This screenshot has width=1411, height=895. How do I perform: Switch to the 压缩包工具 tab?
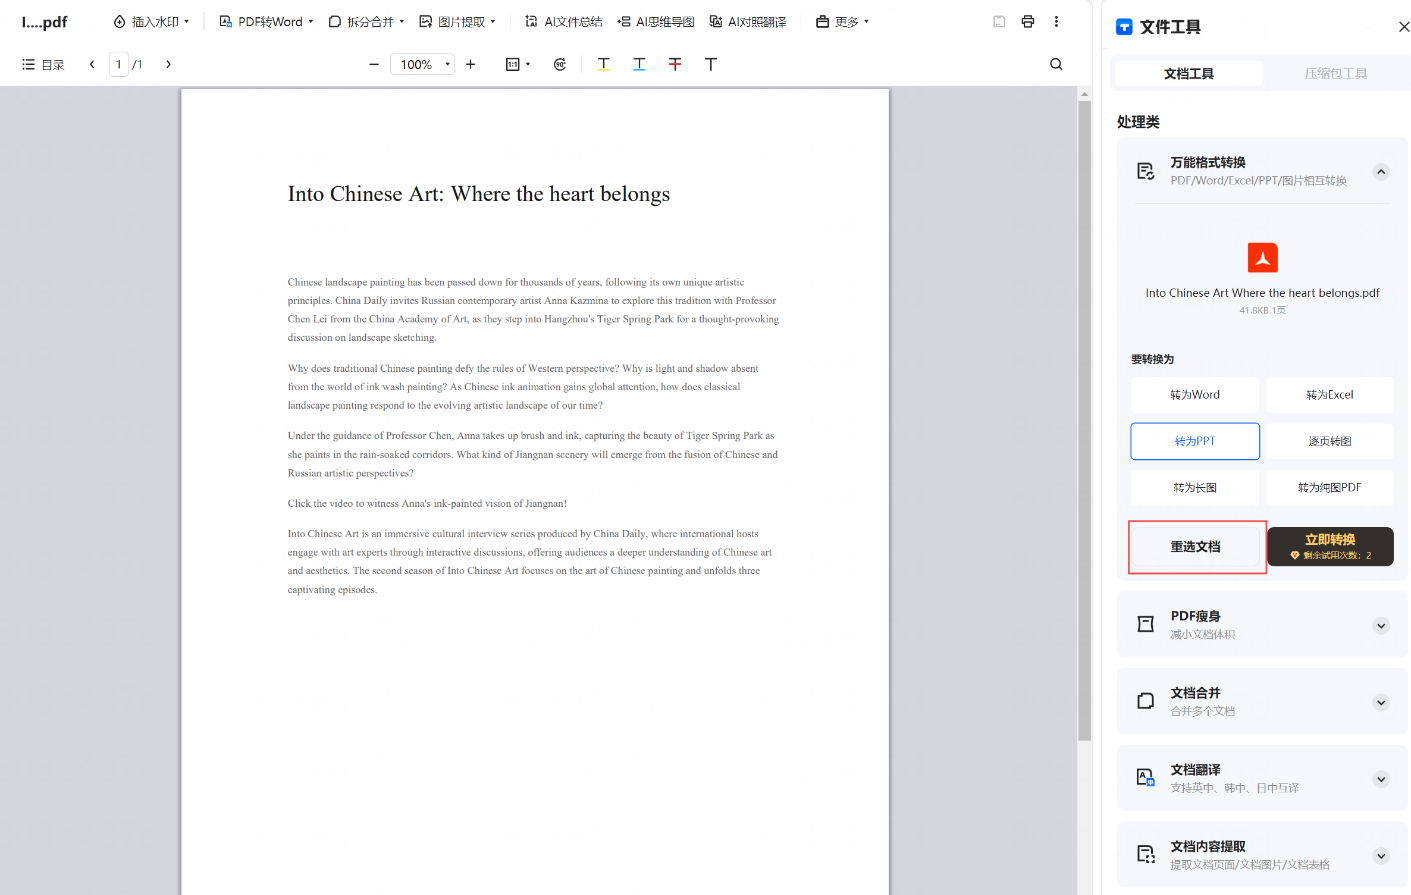point(1335,74)
